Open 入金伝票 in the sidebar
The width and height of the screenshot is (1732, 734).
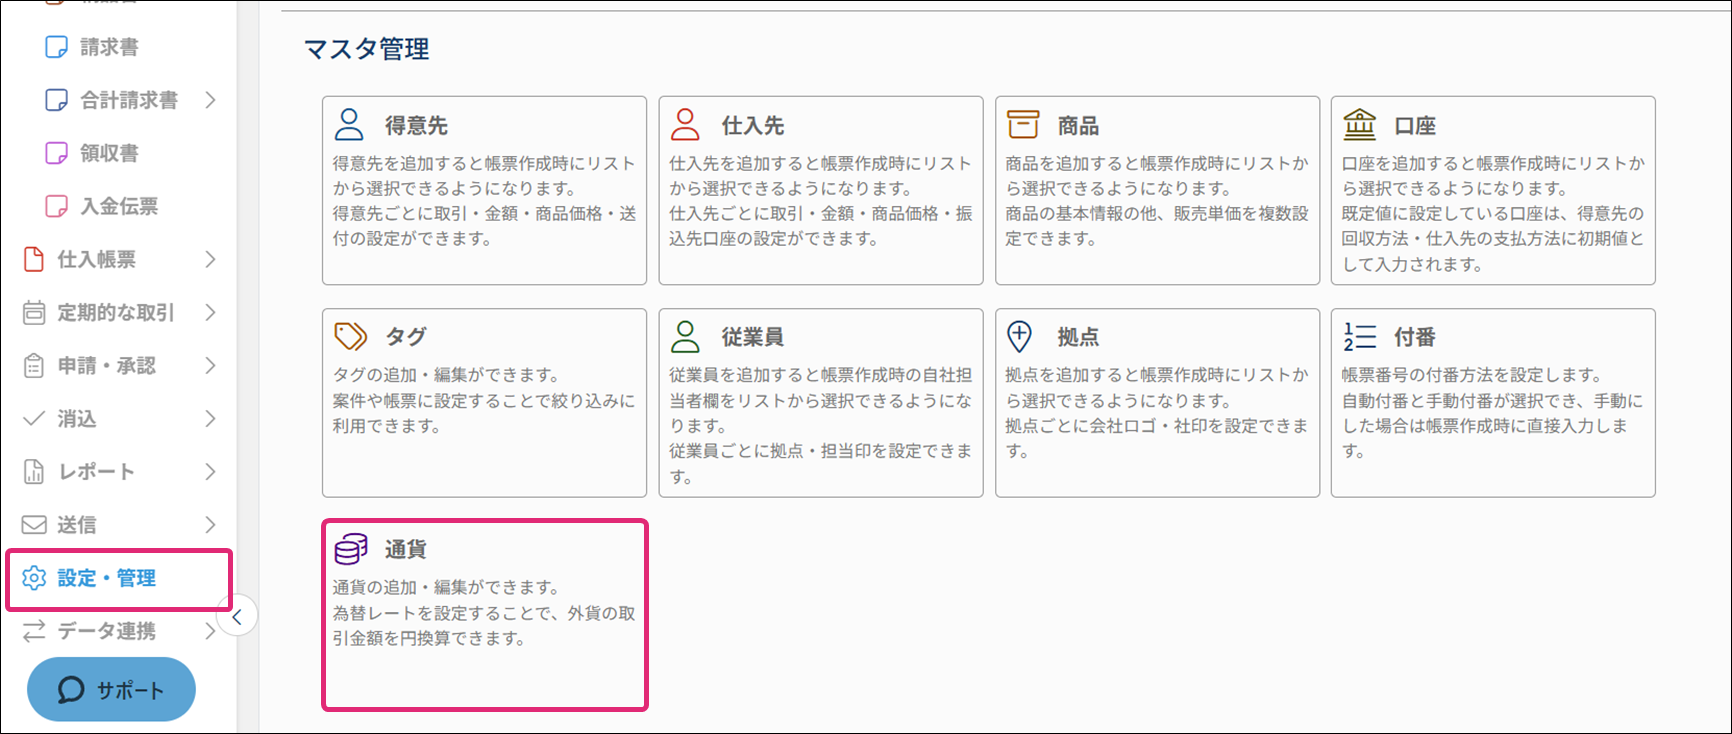click(x=118, y=206)
